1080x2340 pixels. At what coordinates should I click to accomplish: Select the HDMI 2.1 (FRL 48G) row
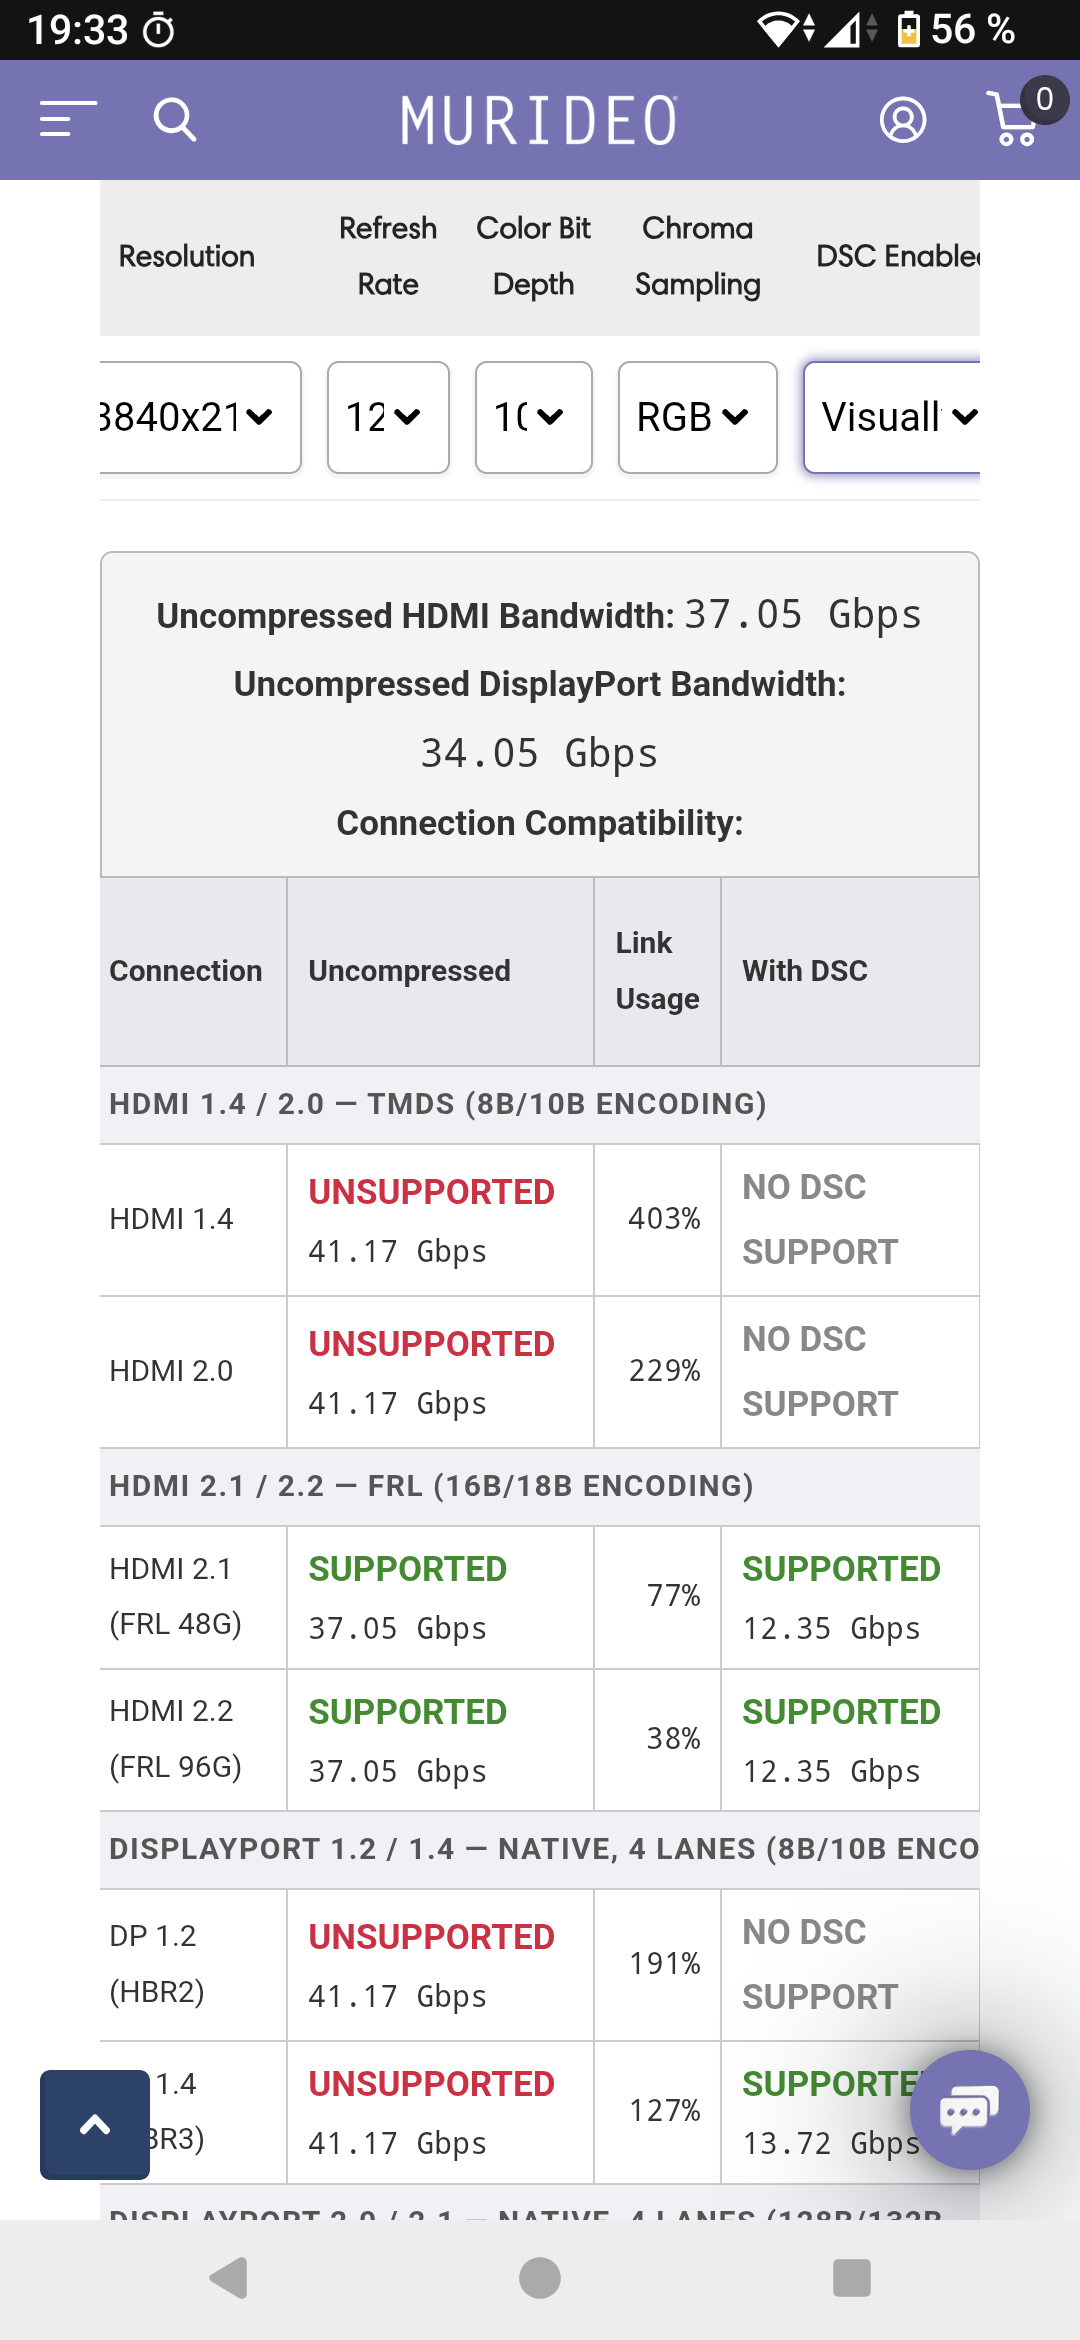pos(540,1597)
